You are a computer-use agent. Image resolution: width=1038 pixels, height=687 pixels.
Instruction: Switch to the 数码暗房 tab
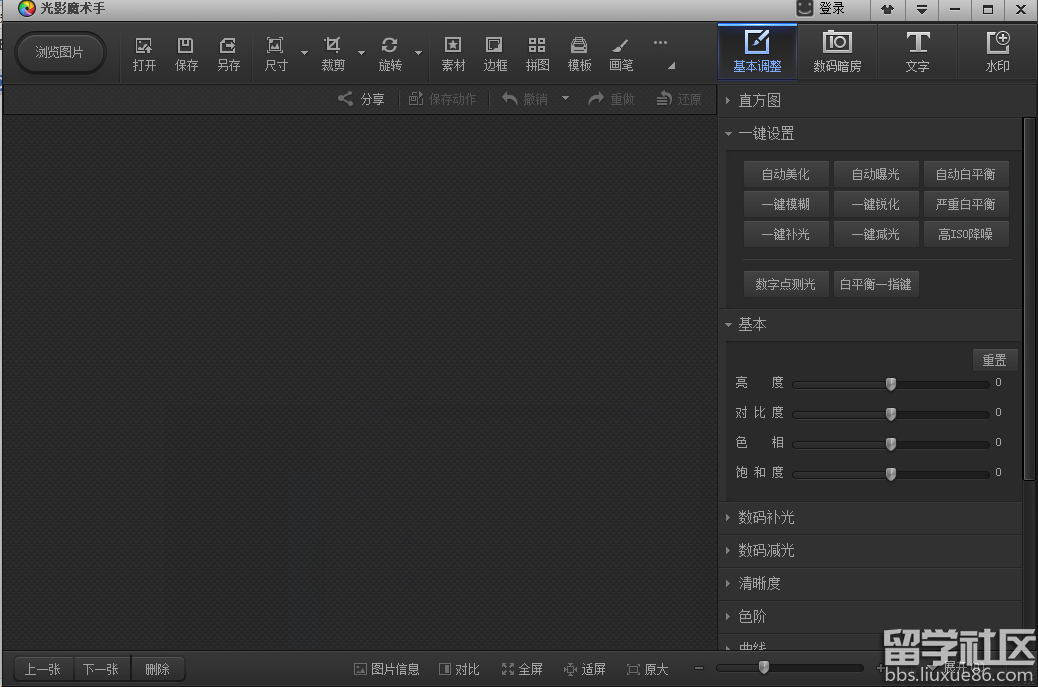[837, 51]
